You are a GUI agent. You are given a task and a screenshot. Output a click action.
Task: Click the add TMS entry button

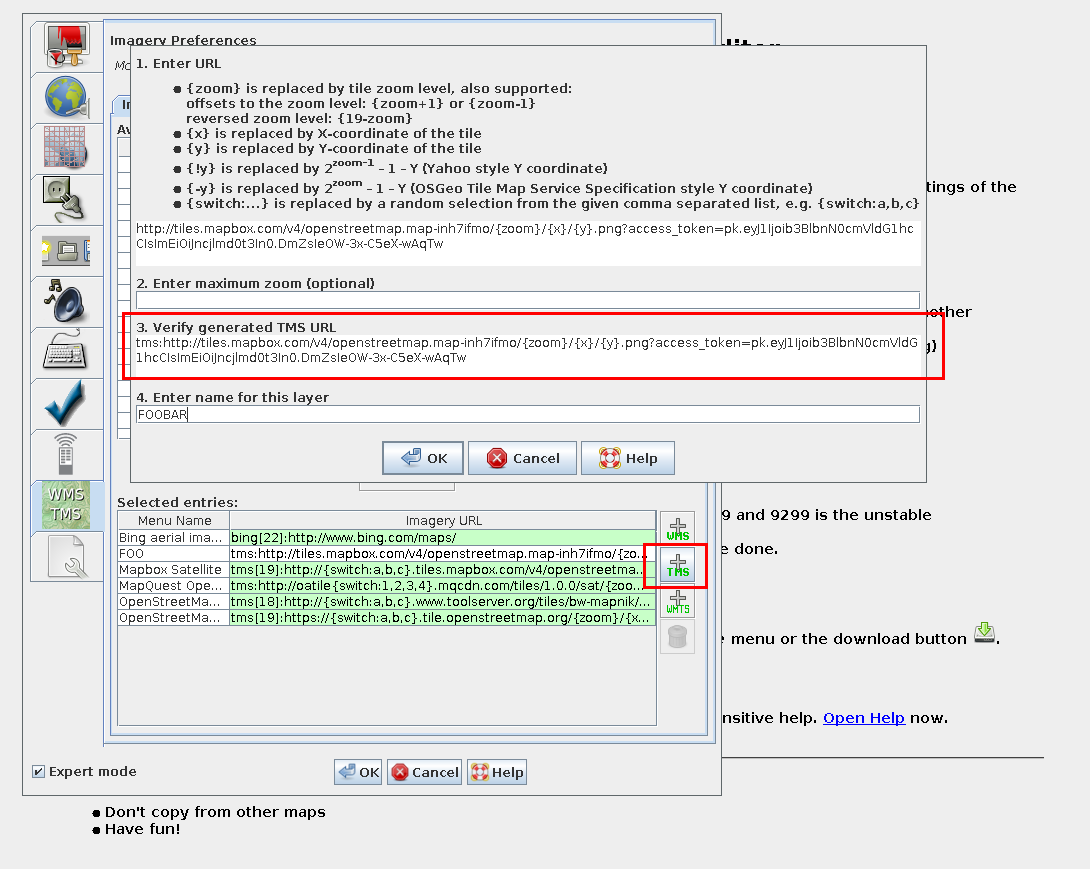pos(678,565)
